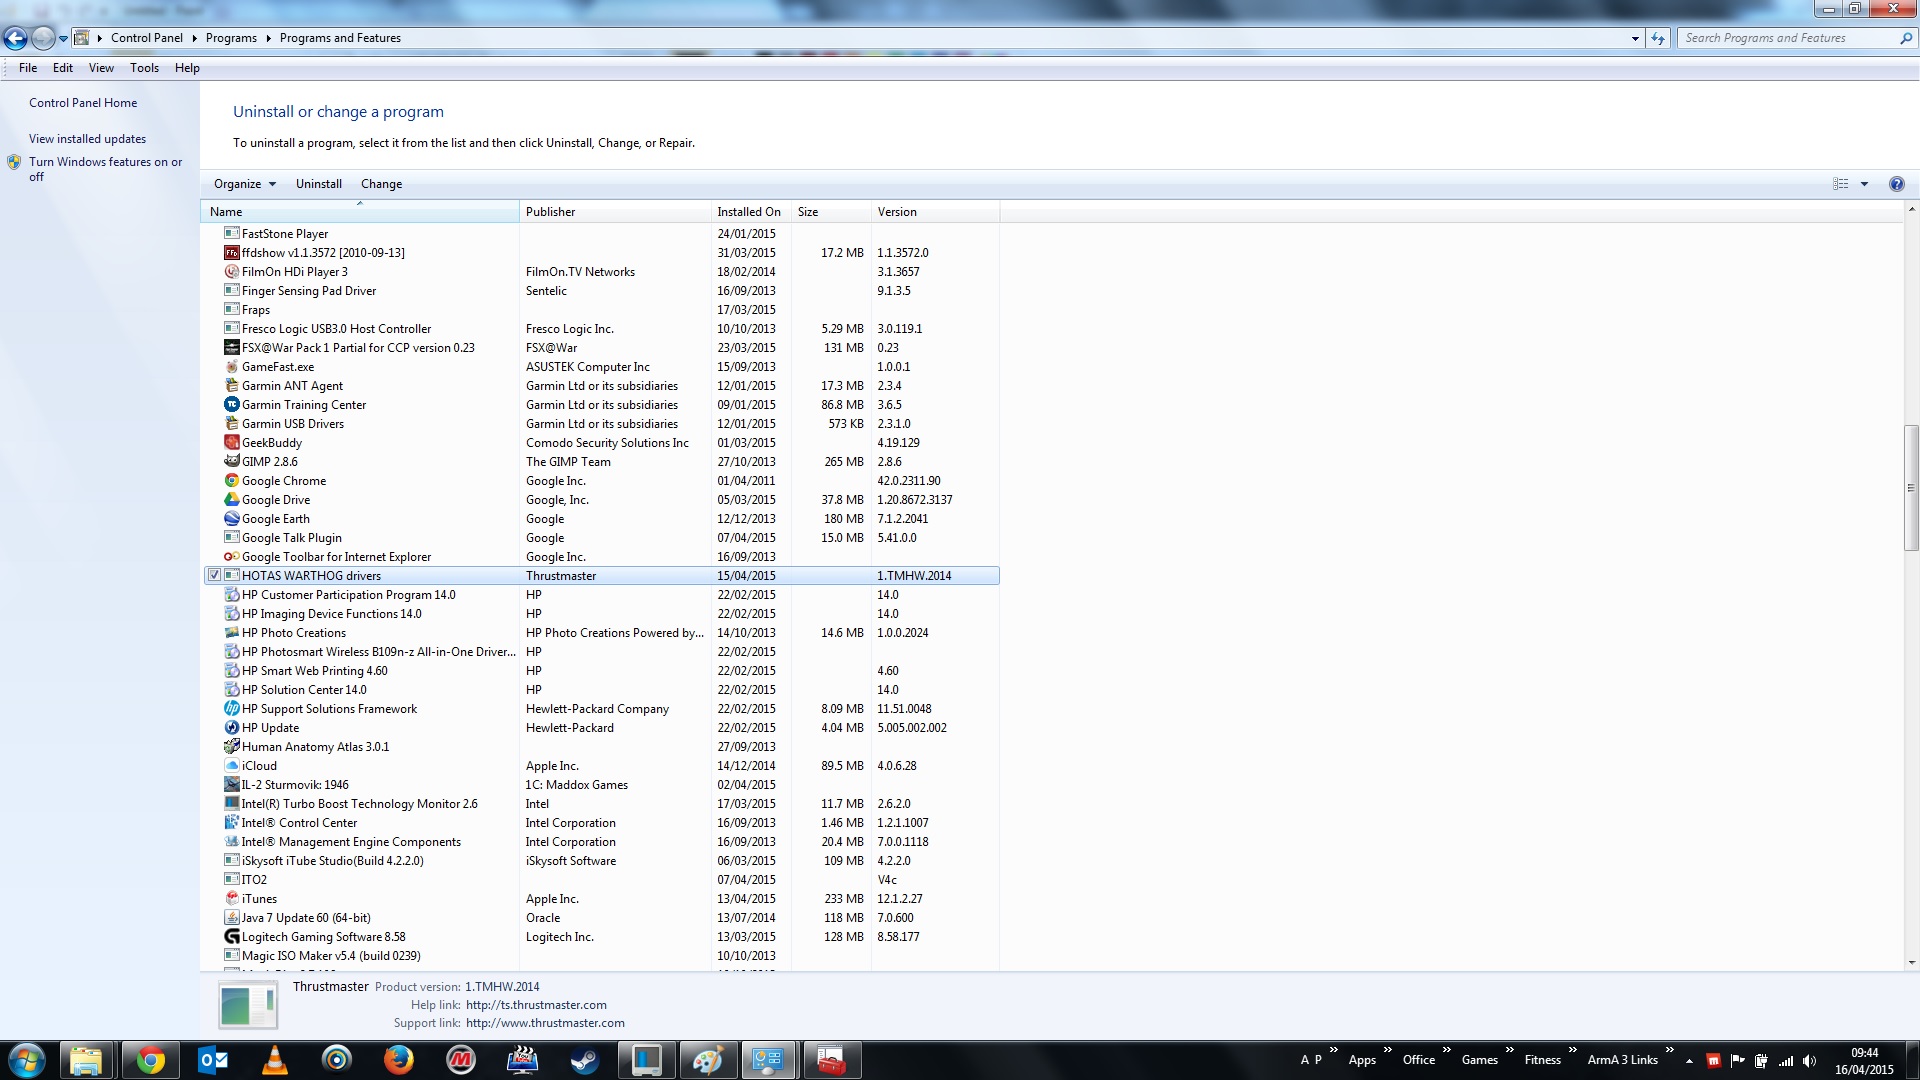Open View installed updates link

coord(87,139)
